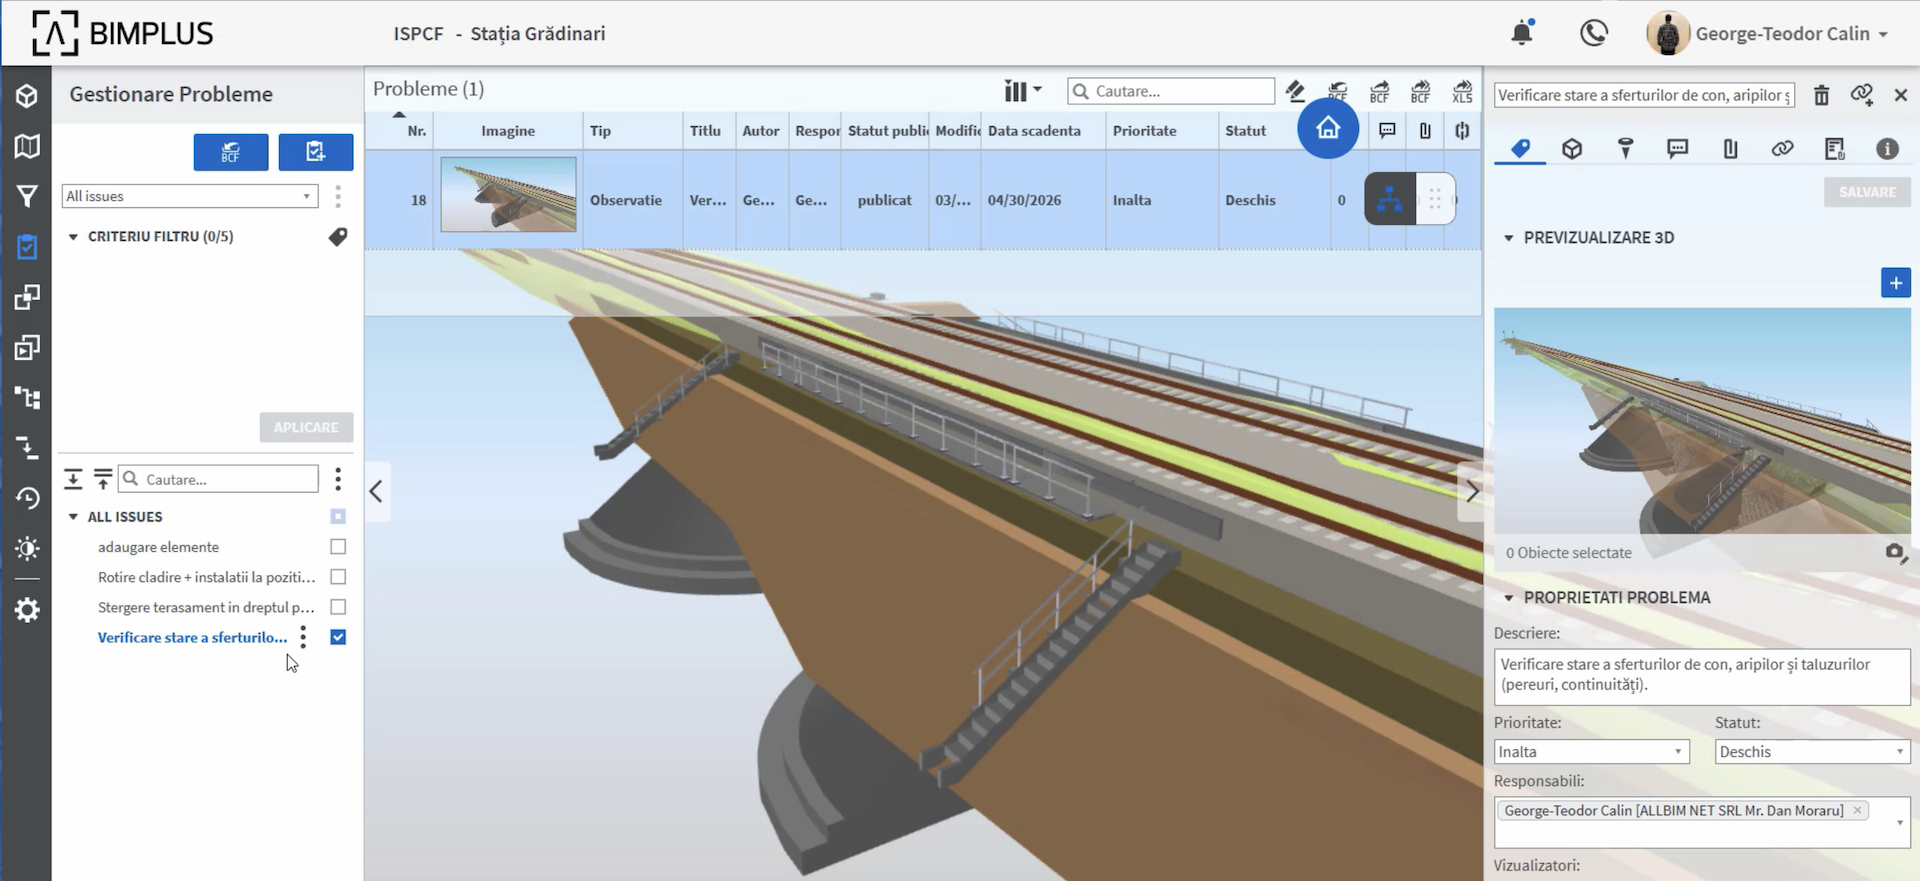The height and width of the screenshot is (881, 1920).
Task: Click the lighting sun icon in sidebar
Action: [27, 548]
